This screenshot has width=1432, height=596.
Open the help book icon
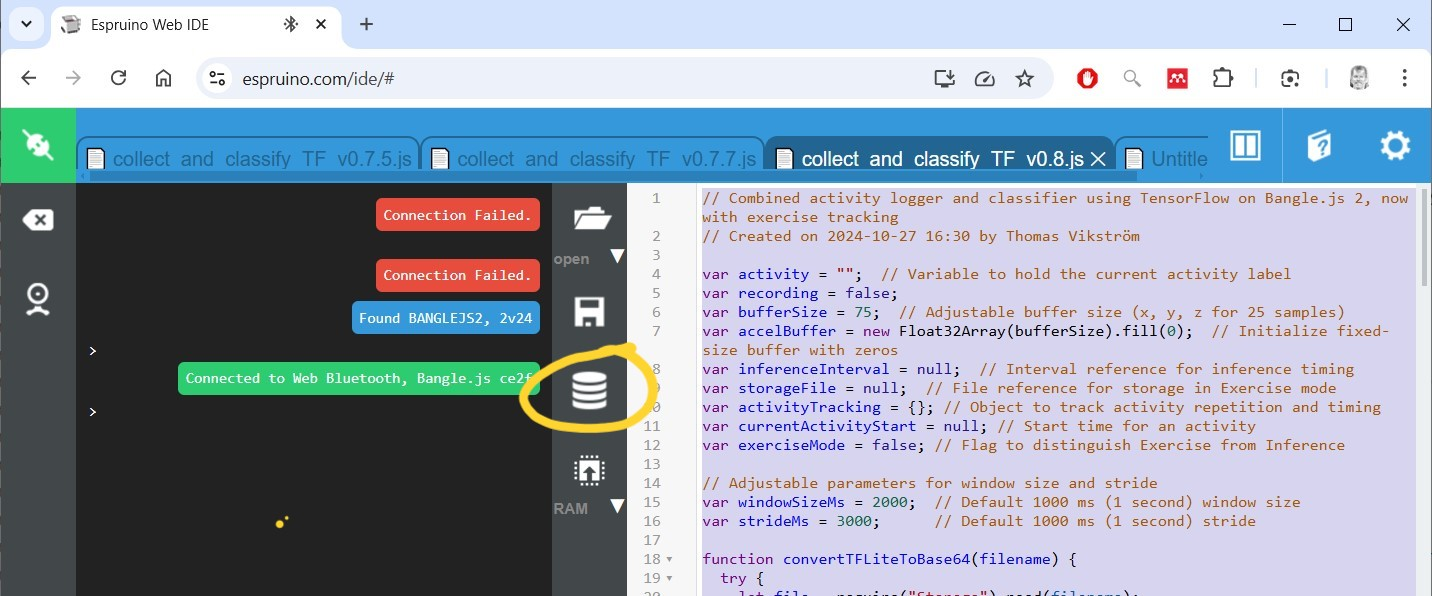[x=1320, y=146]
